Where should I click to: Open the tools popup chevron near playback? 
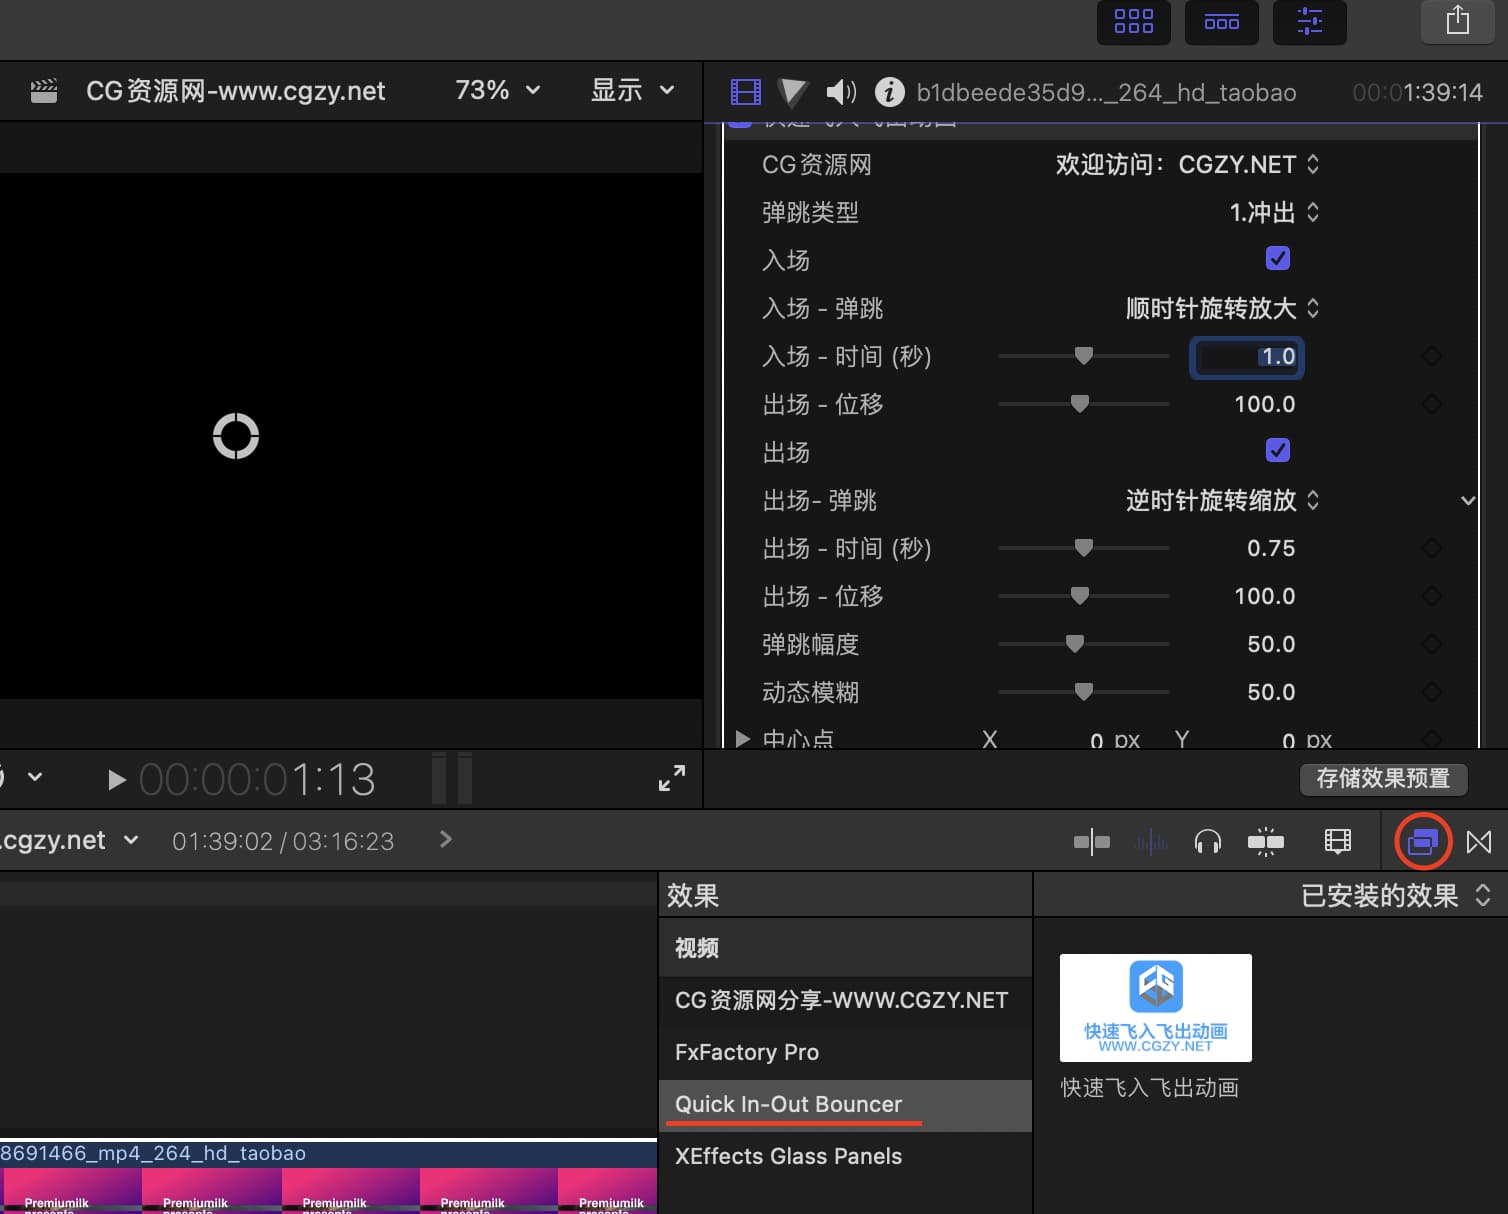[35, 777]
